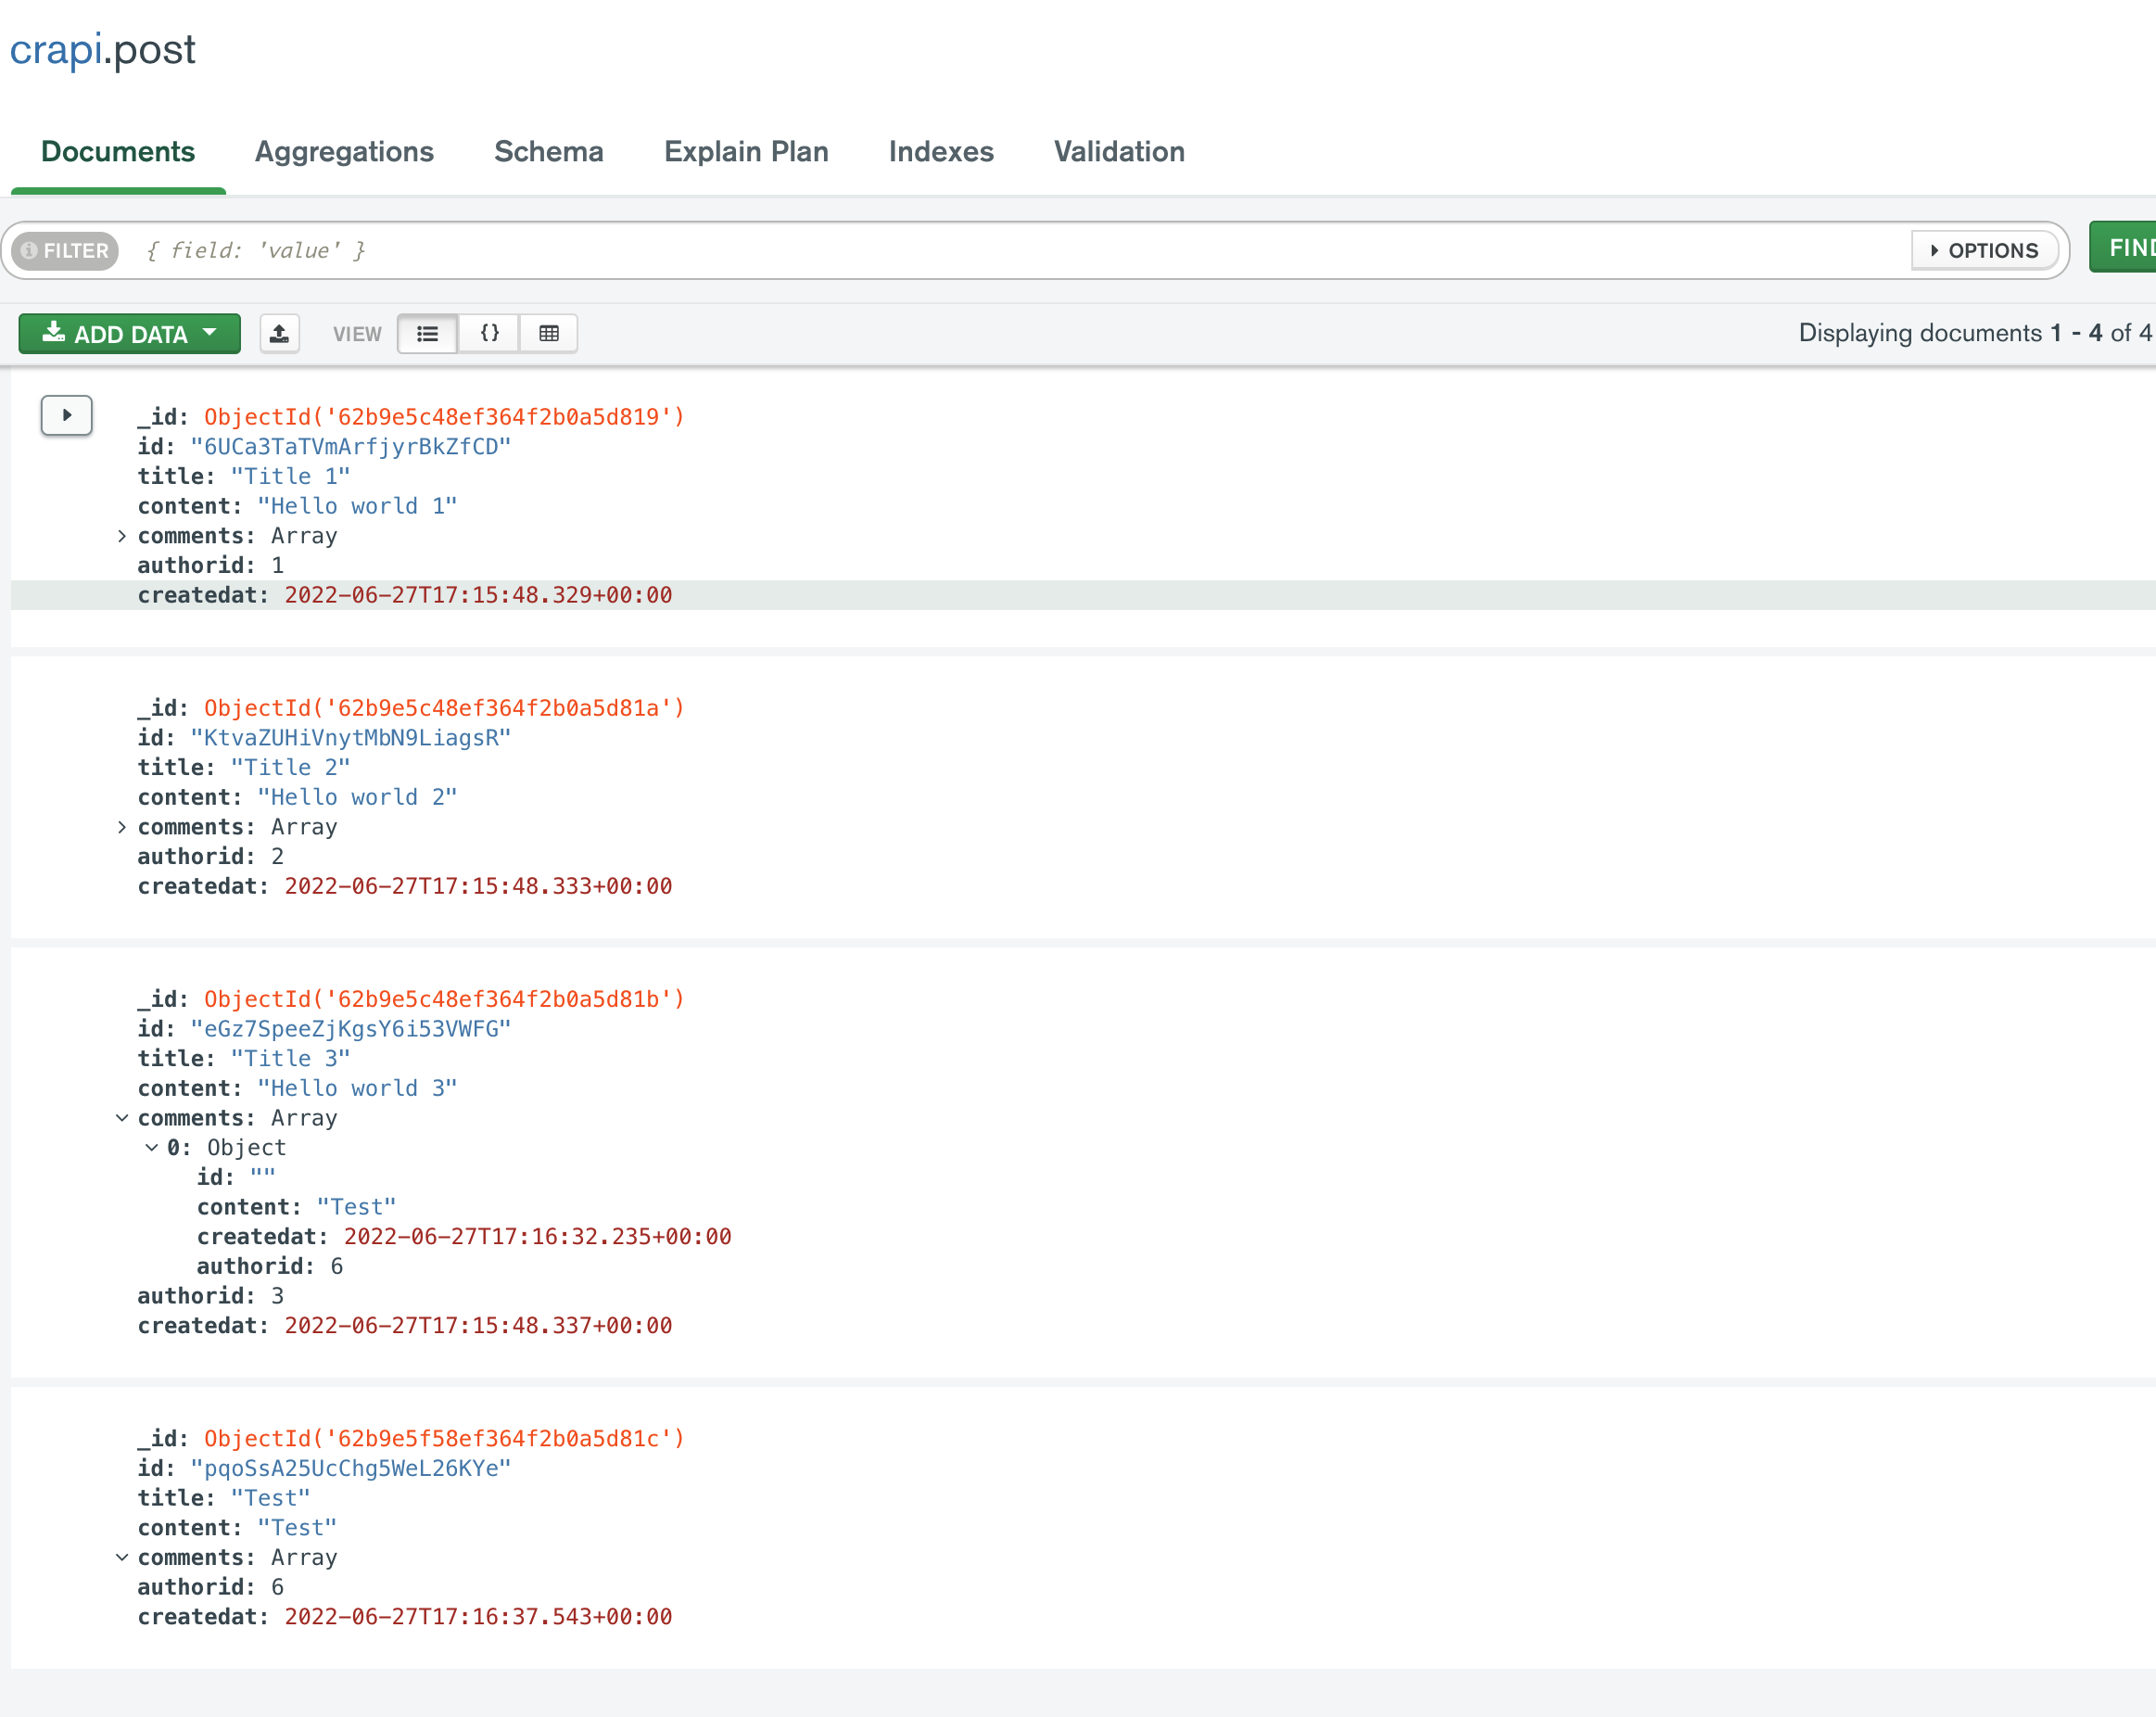Collapse comments array of Title 3

tap(122, 1118)
